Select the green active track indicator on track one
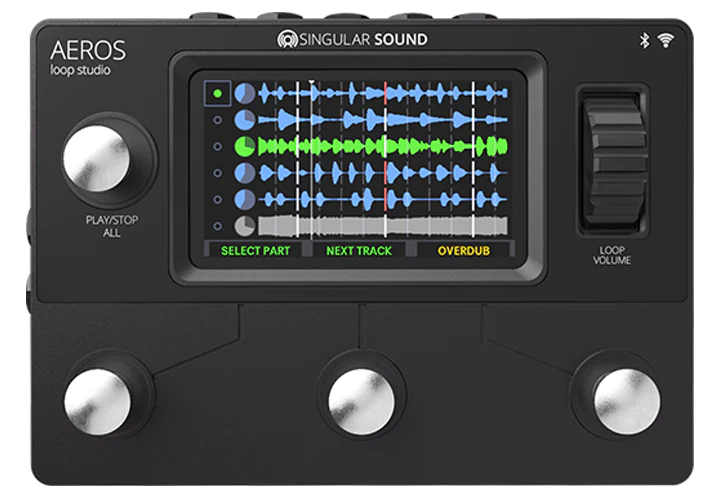 (218, 94)
